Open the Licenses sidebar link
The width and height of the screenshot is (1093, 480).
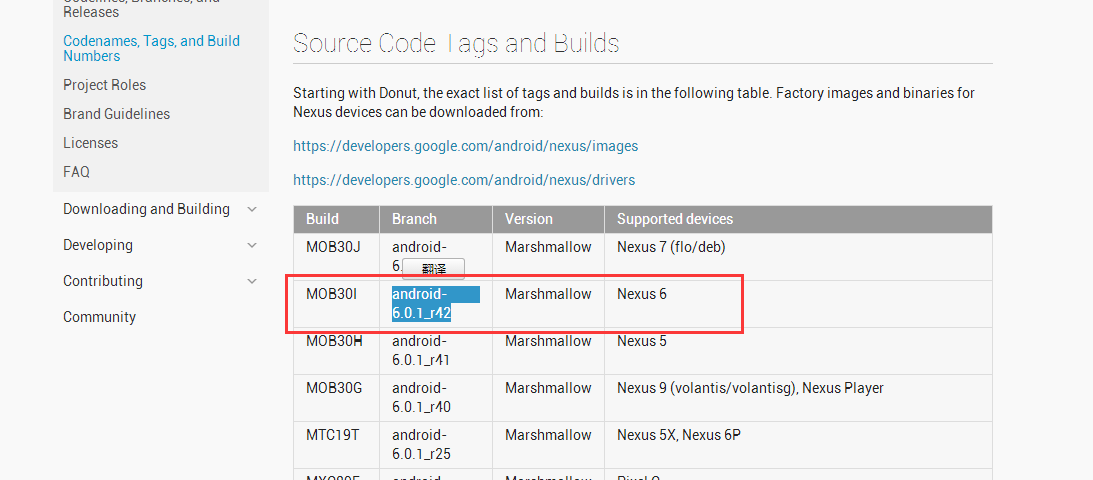(x=90, y=143)
